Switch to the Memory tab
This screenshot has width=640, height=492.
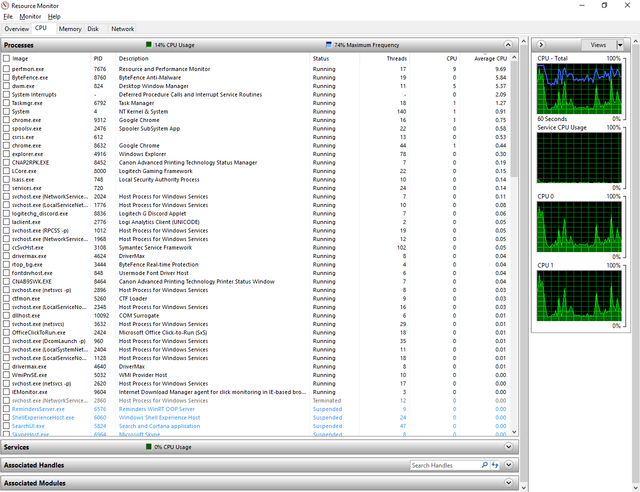coord(70,29)
